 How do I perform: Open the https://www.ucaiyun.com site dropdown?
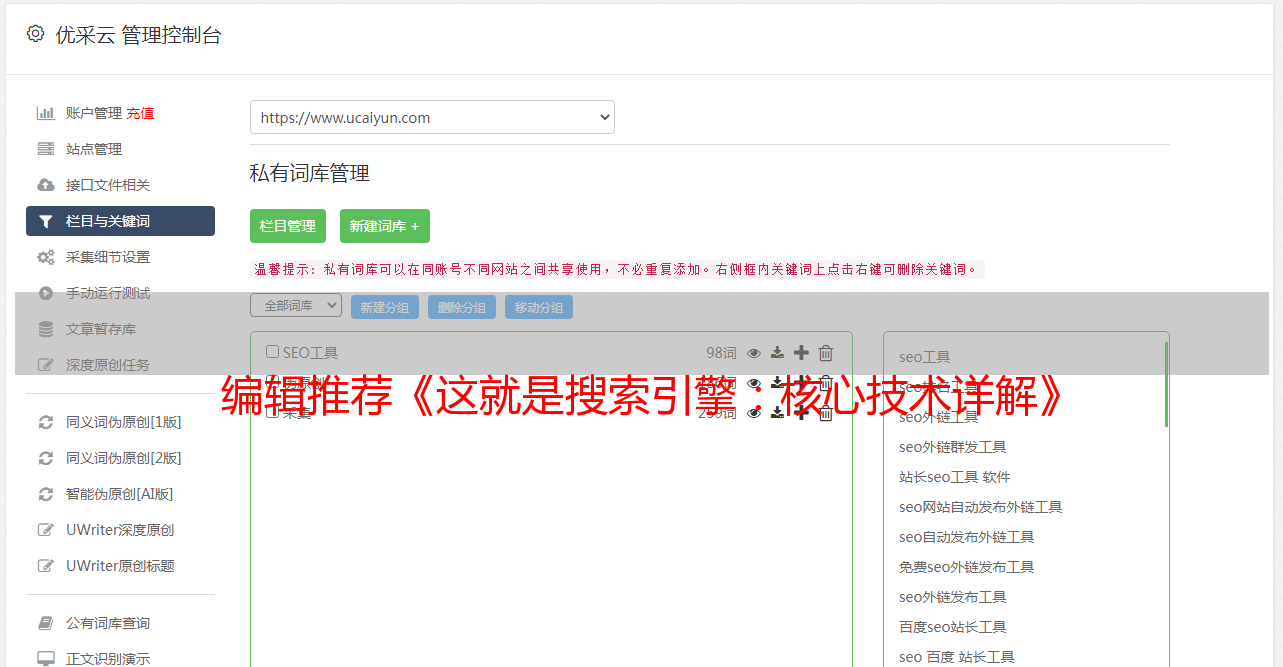tap(432, 117)
